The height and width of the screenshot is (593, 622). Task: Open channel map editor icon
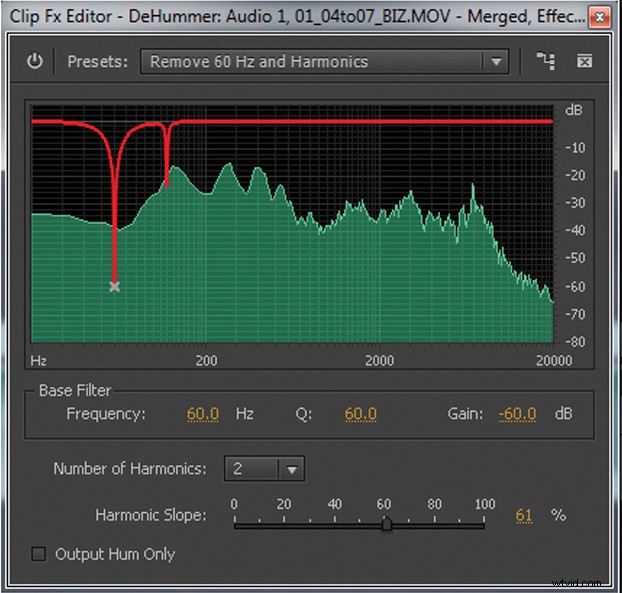(546, 61)
